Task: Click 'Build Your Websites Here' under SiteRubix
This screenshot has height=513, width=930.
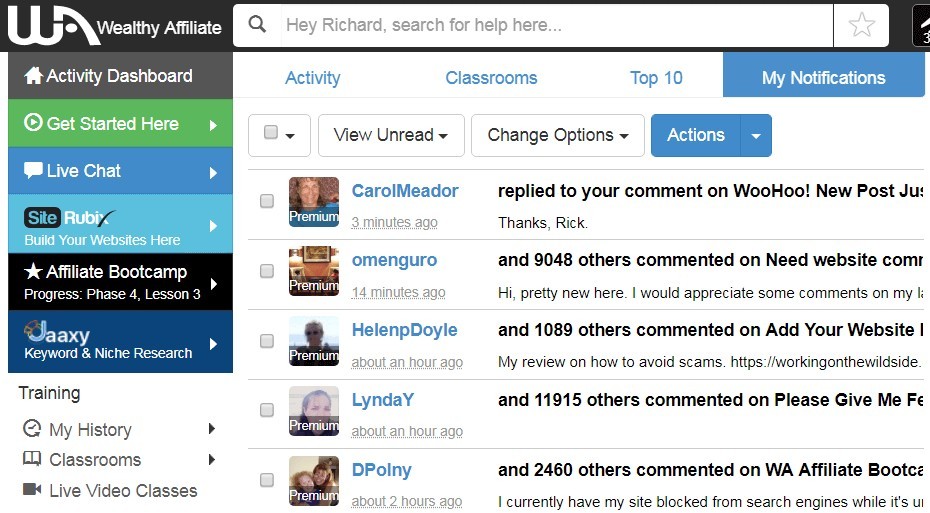Action: click(102, 240)
